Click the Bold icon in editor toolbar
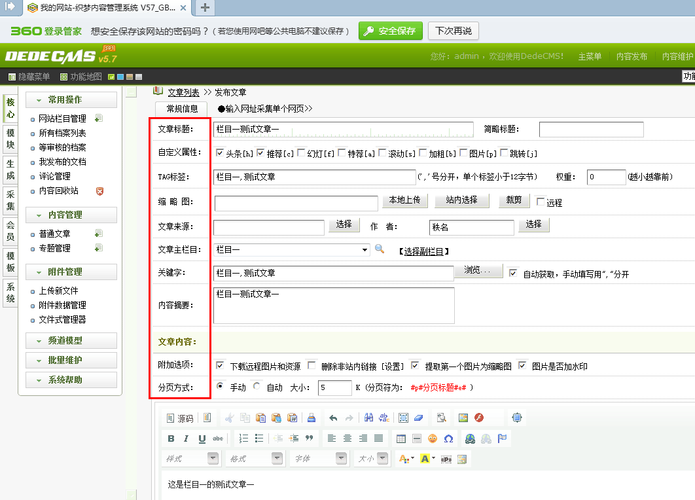Viewport: 695px width, 500px height. tap(173, 438)
